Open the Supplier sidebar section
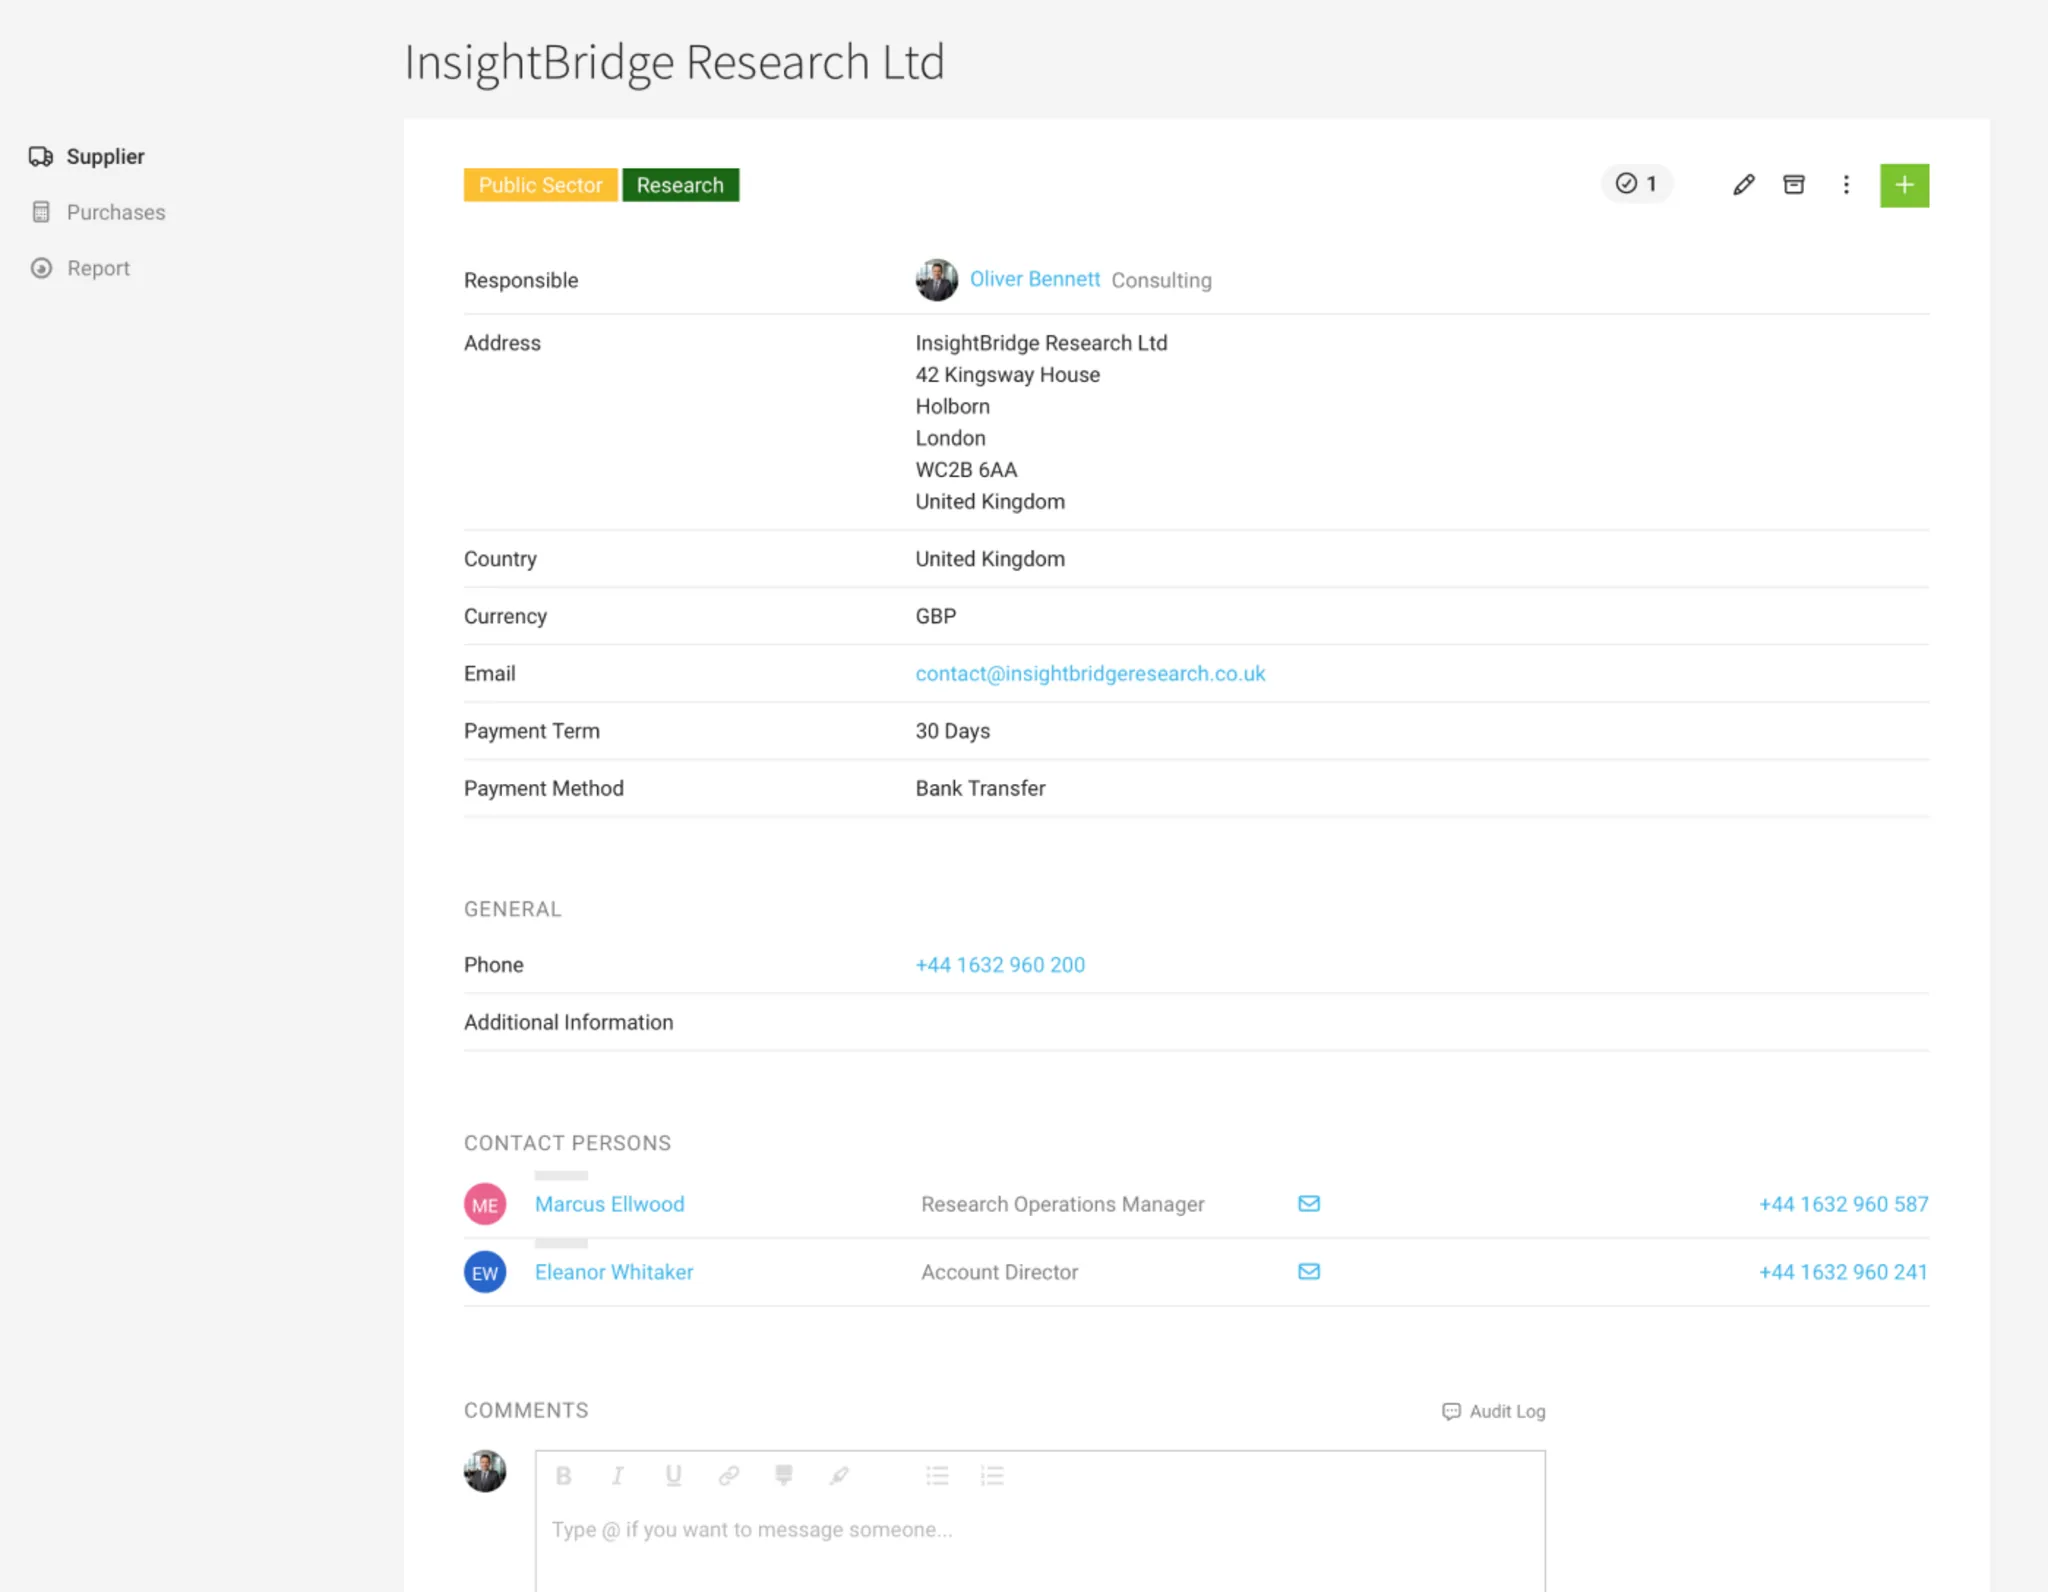 click(x=86, y=156)
